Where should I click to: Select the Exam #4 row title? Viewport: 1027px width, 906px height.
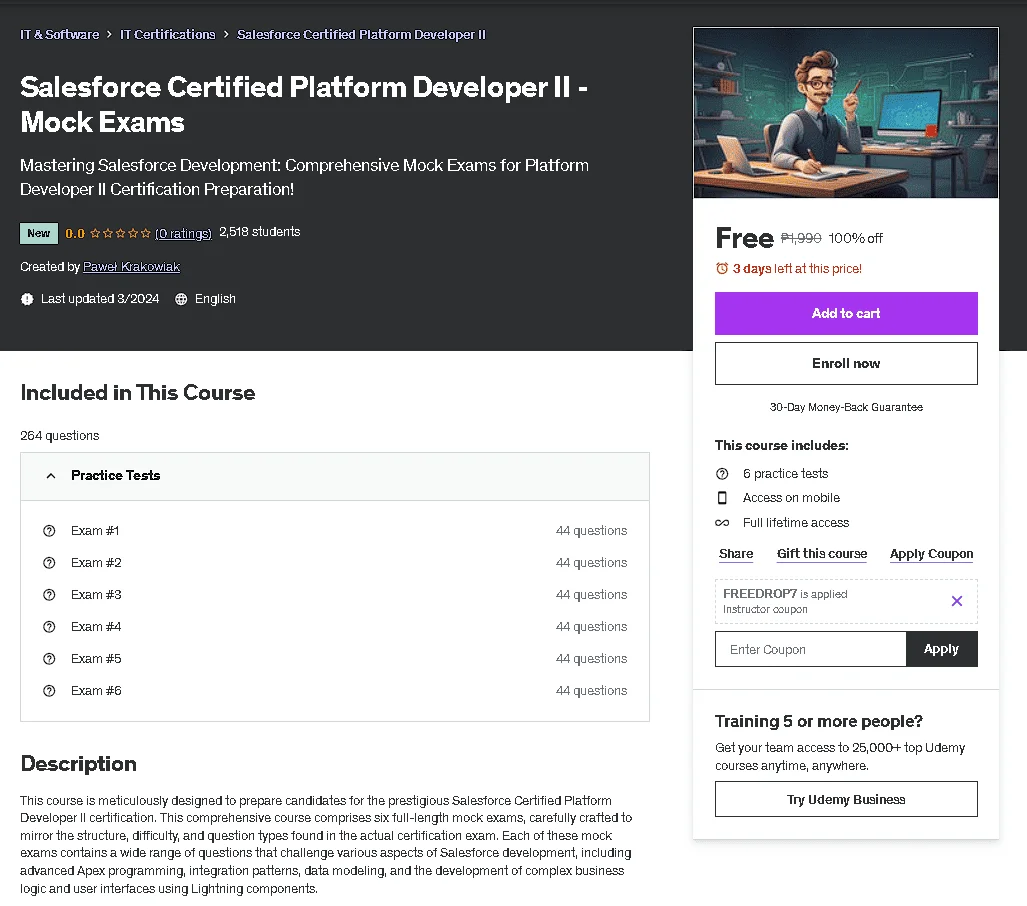(96, 627)
